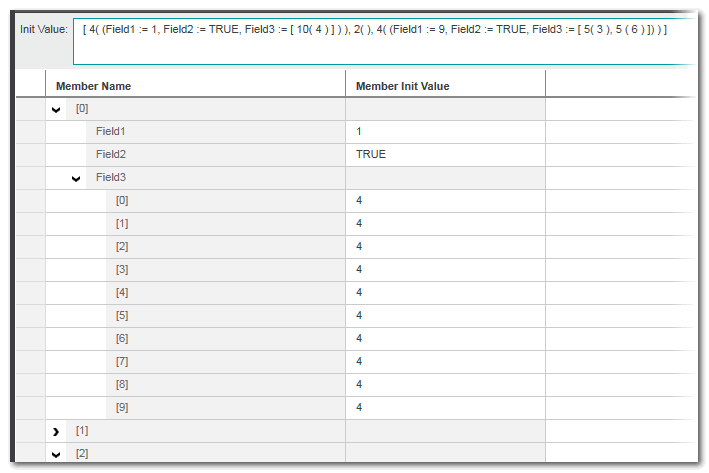Collapse the Field3 member node

click(x=76, y=178)
